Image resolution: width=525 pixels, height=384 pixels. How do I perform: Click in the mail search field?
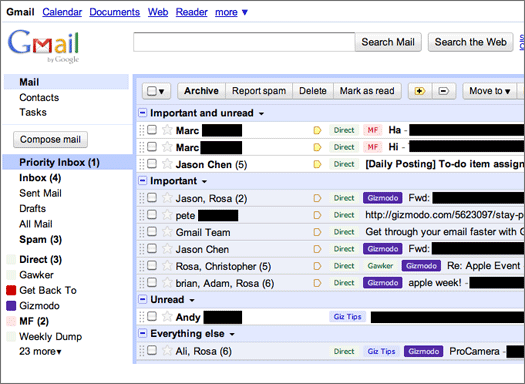pyautogui.click(x=244, y=42)
